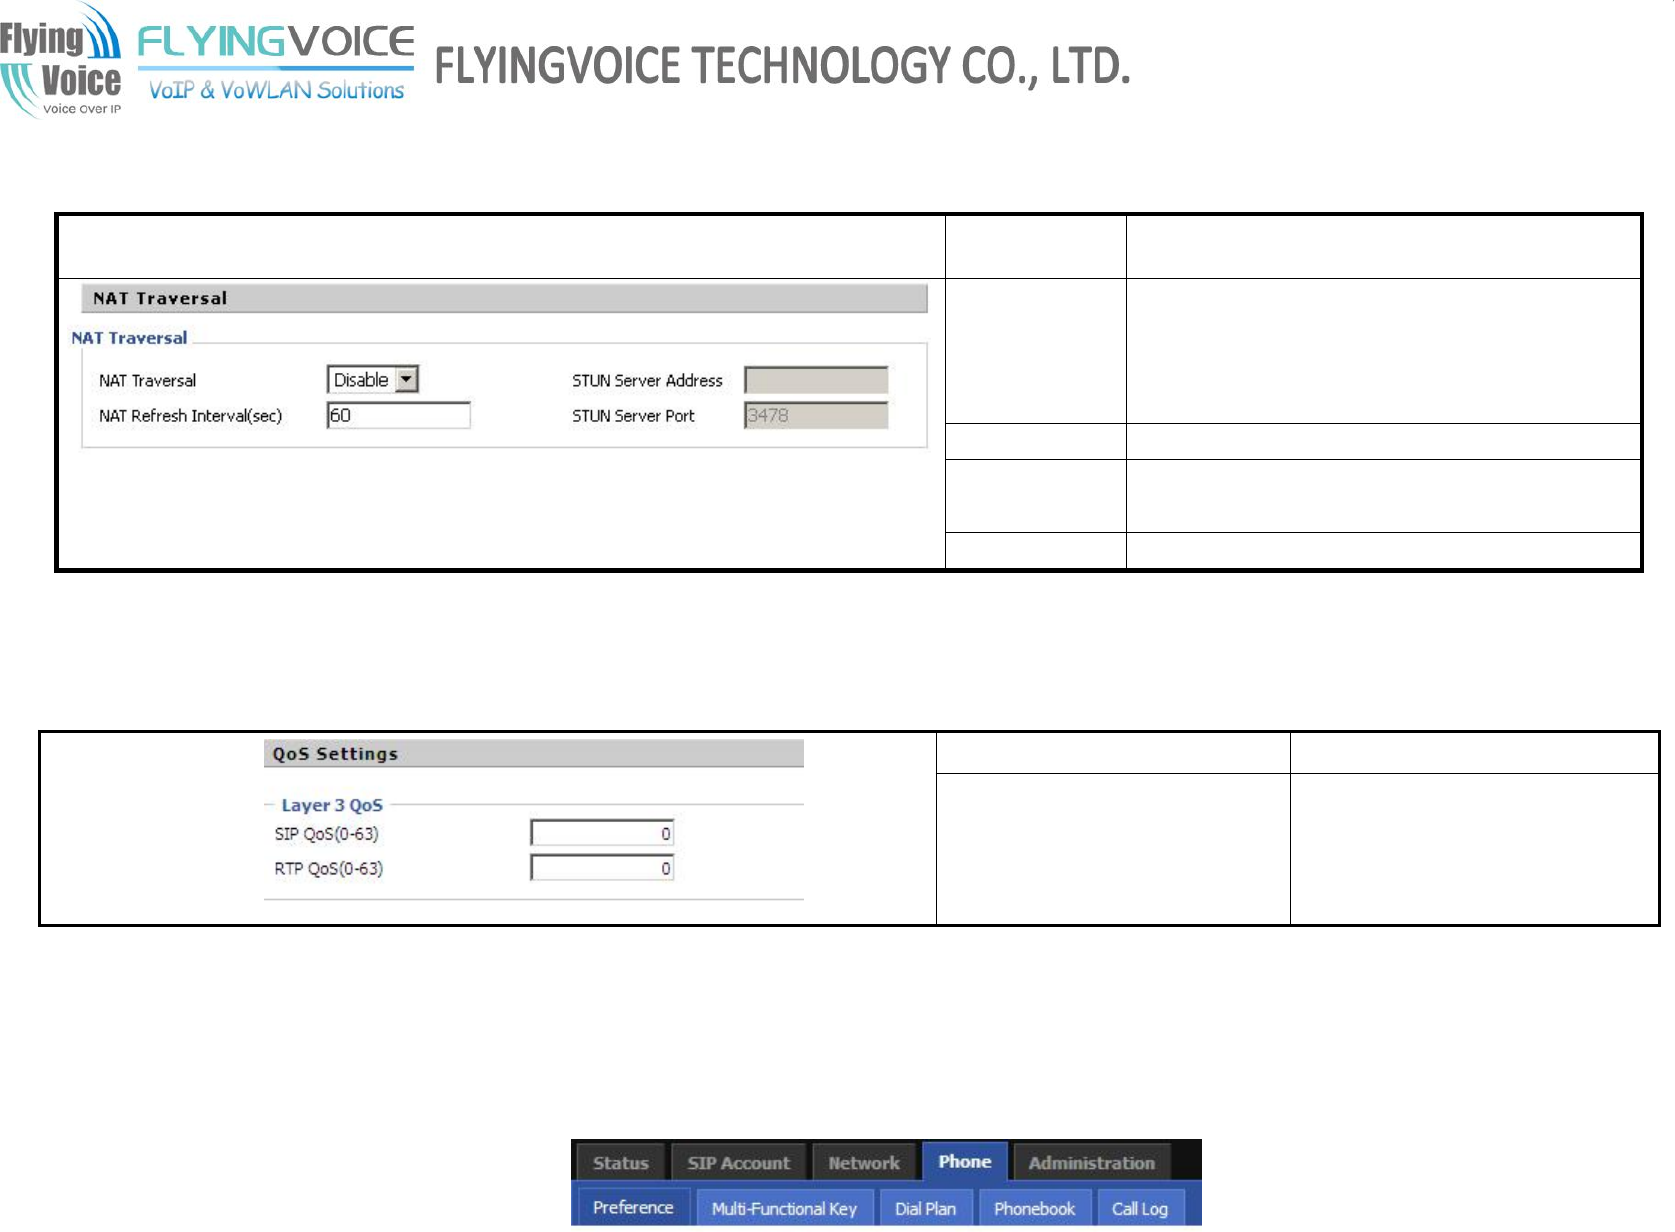Open the NAT Traversal Disable dropdown

tap(372, 380)
